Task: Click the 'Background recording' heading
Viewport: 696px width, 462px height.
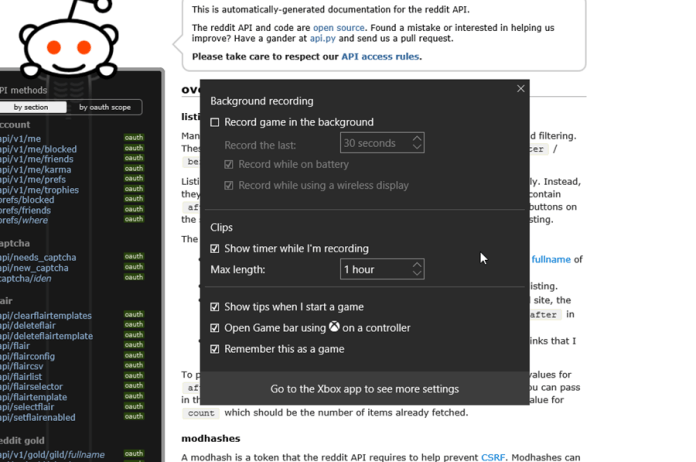Action: [262, 101]
